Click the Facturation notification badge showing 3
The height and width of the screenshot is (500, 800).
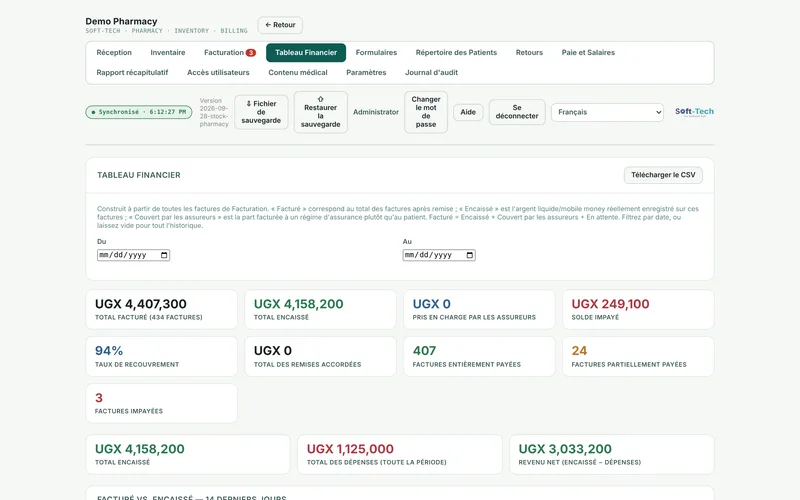251,53
